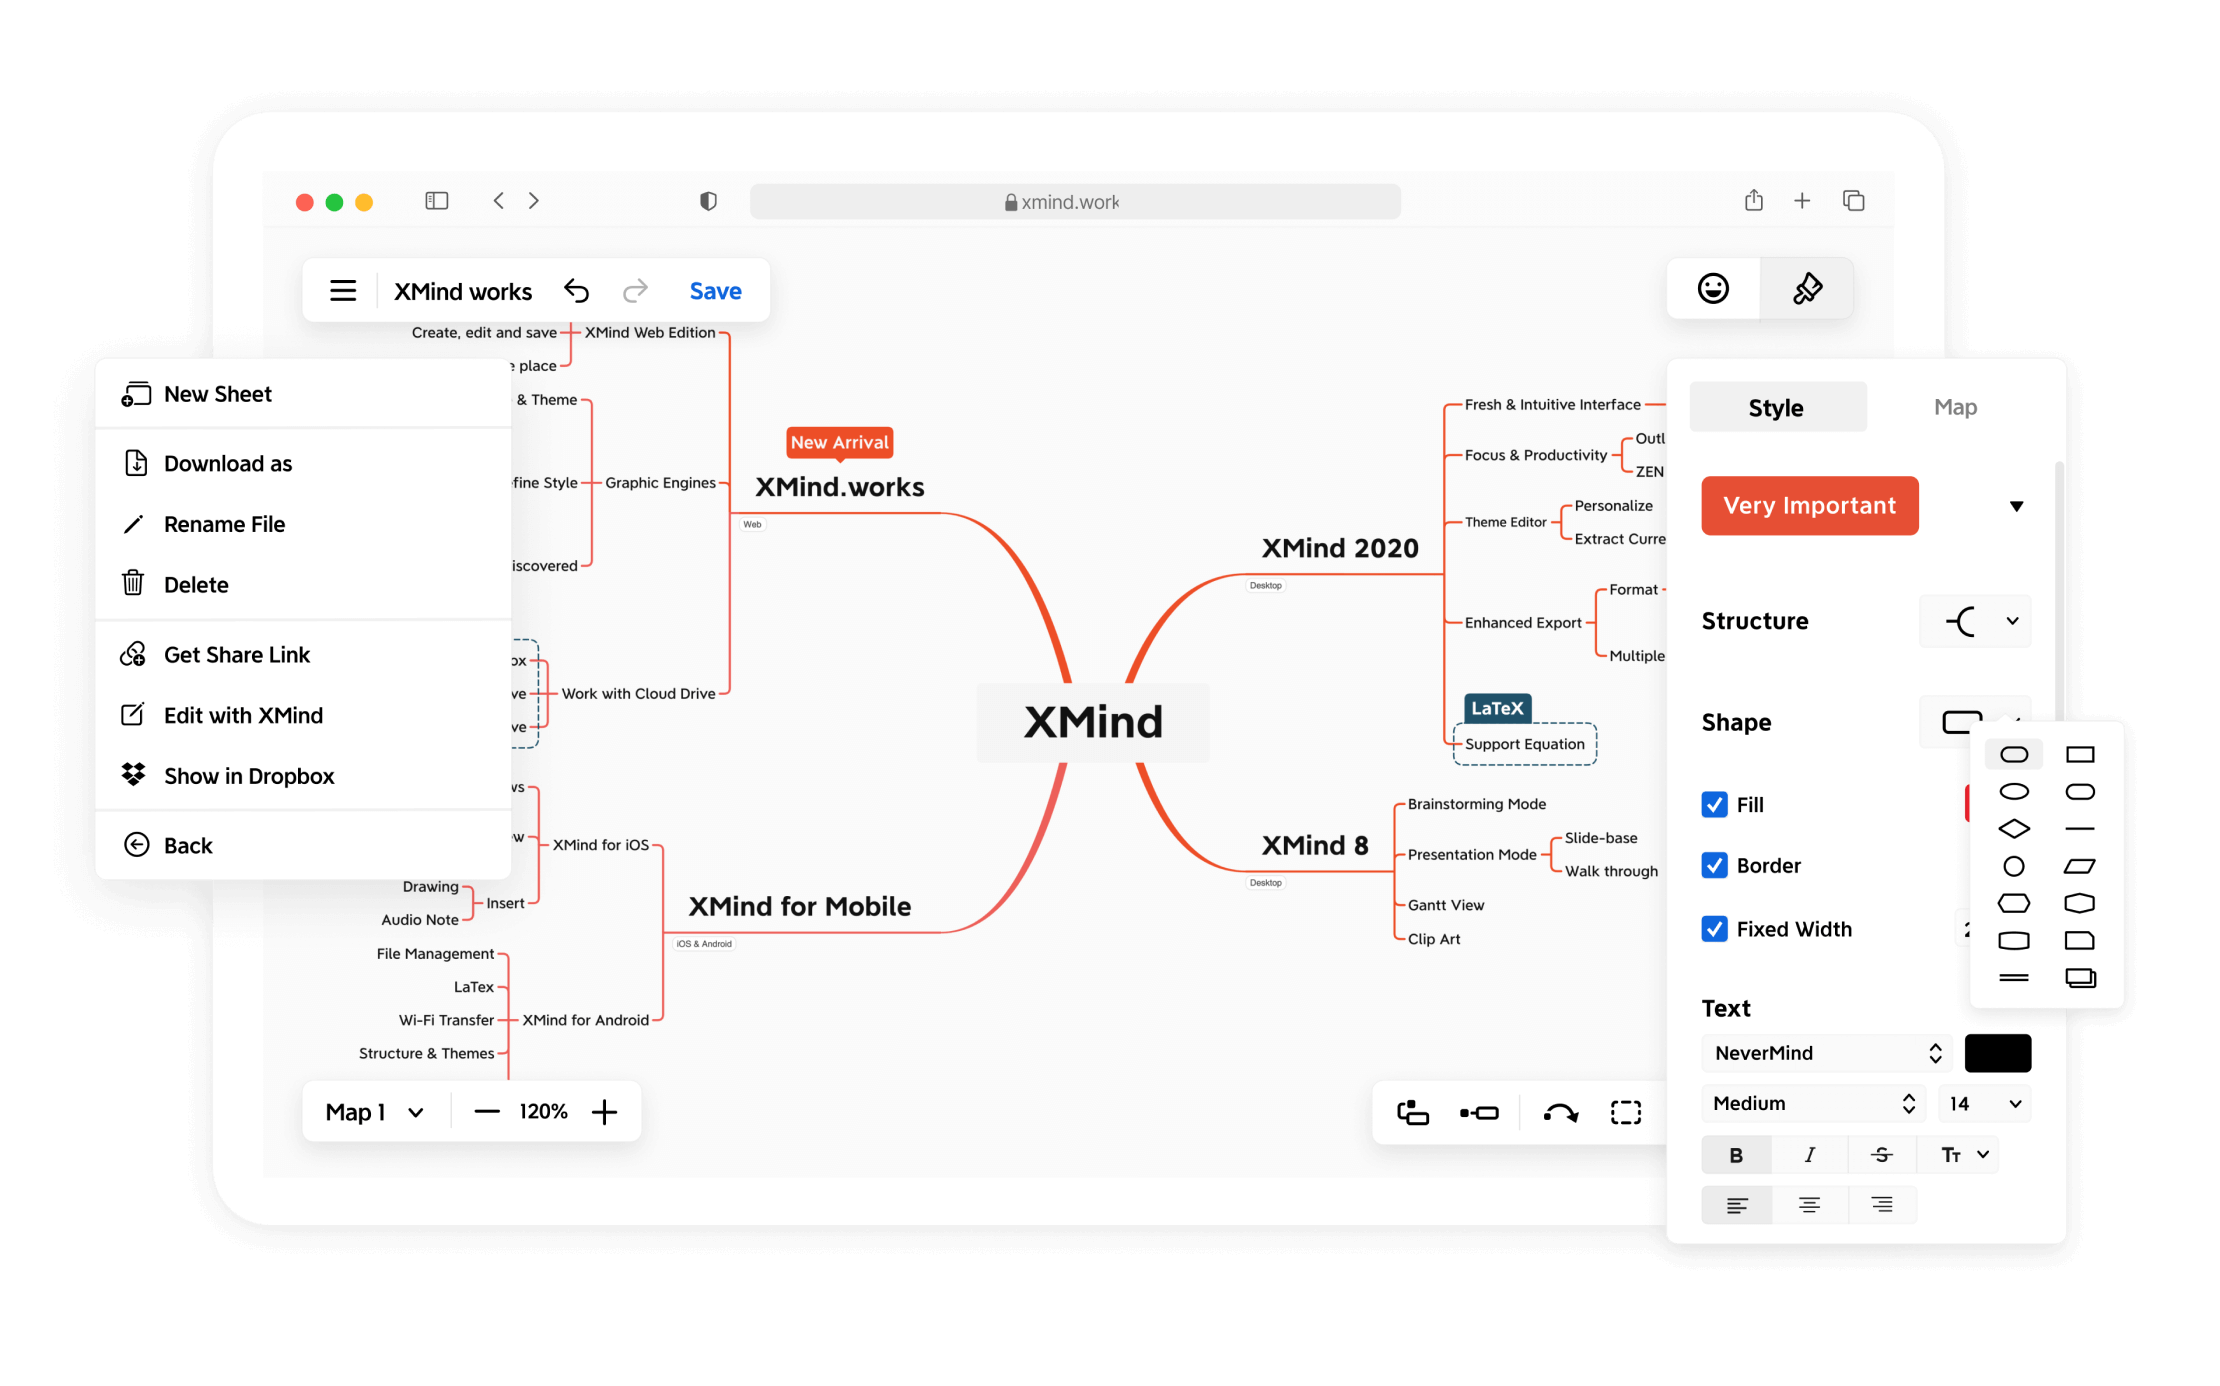Image resolution: width=2220 pixels, height=1386 pixels.
Task: Click Back in the menu
Action: pyautogui.click(x=303, y=845)
